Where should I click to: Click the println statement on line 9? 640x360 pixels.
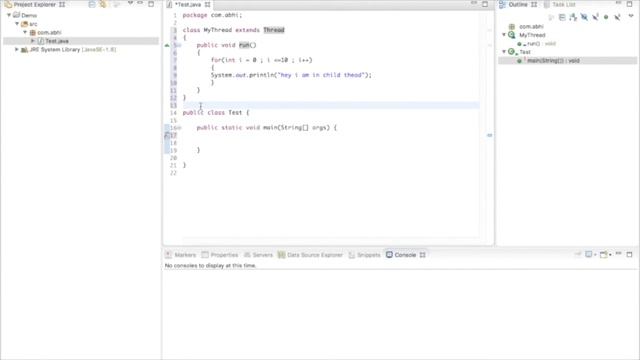click(291, 75)
